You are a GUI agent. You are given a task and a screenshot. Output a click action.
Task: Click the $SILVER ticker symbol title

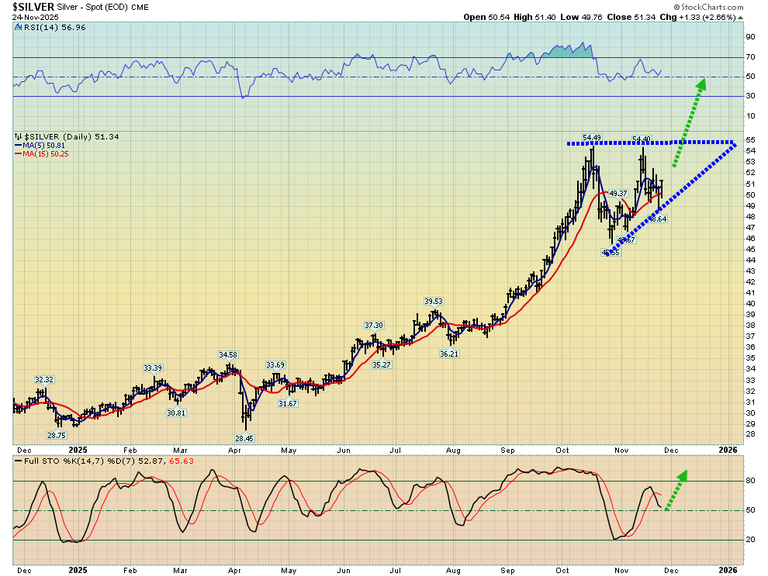(33, 6)
